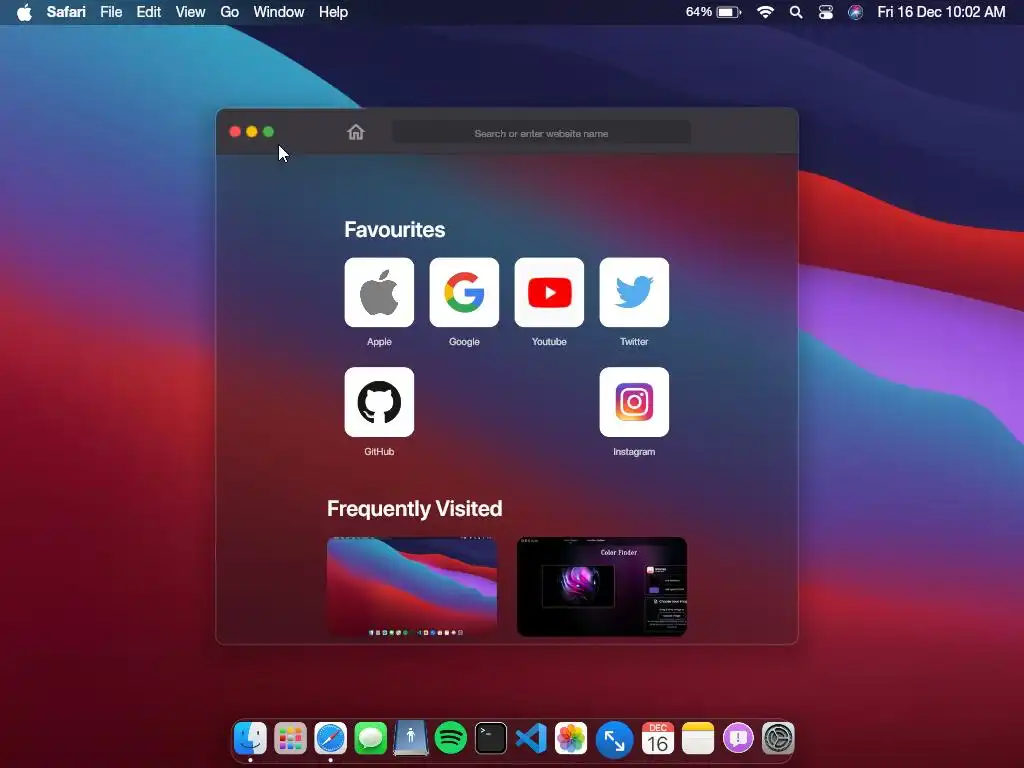Open the File menu

click(111, 12)
